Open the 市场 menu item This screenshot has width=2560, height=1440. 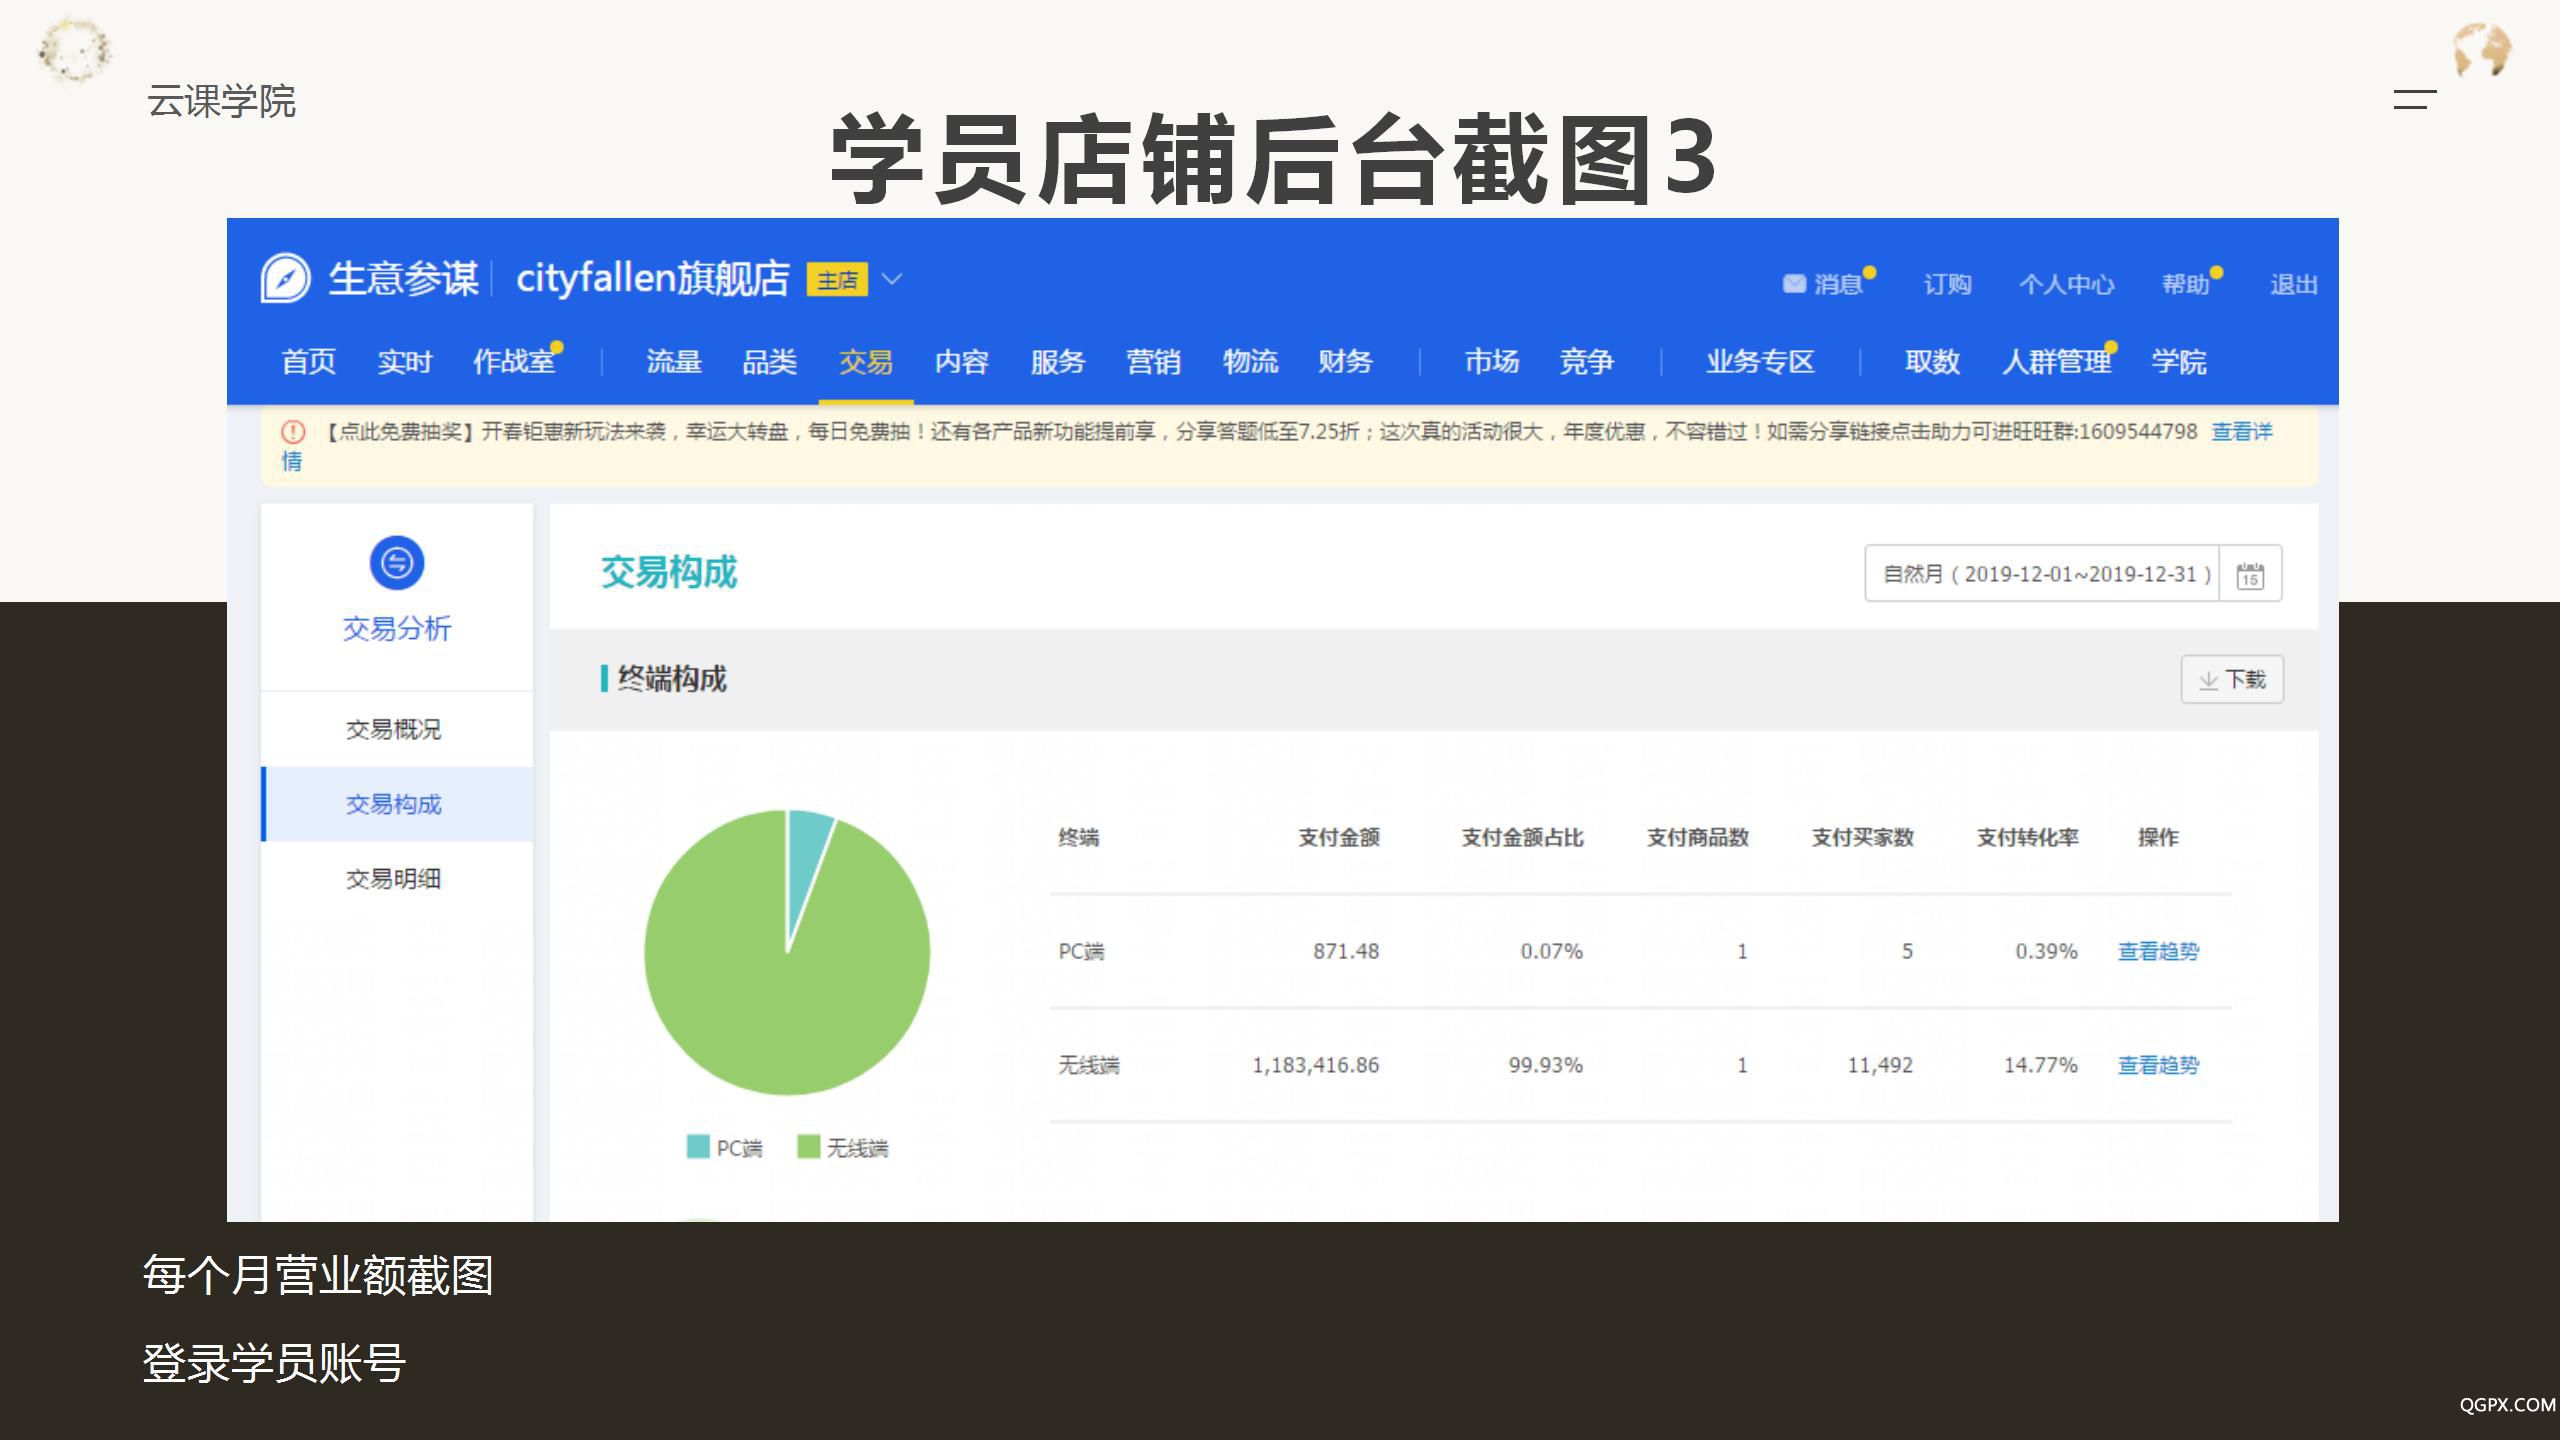tap(1491, 361)
